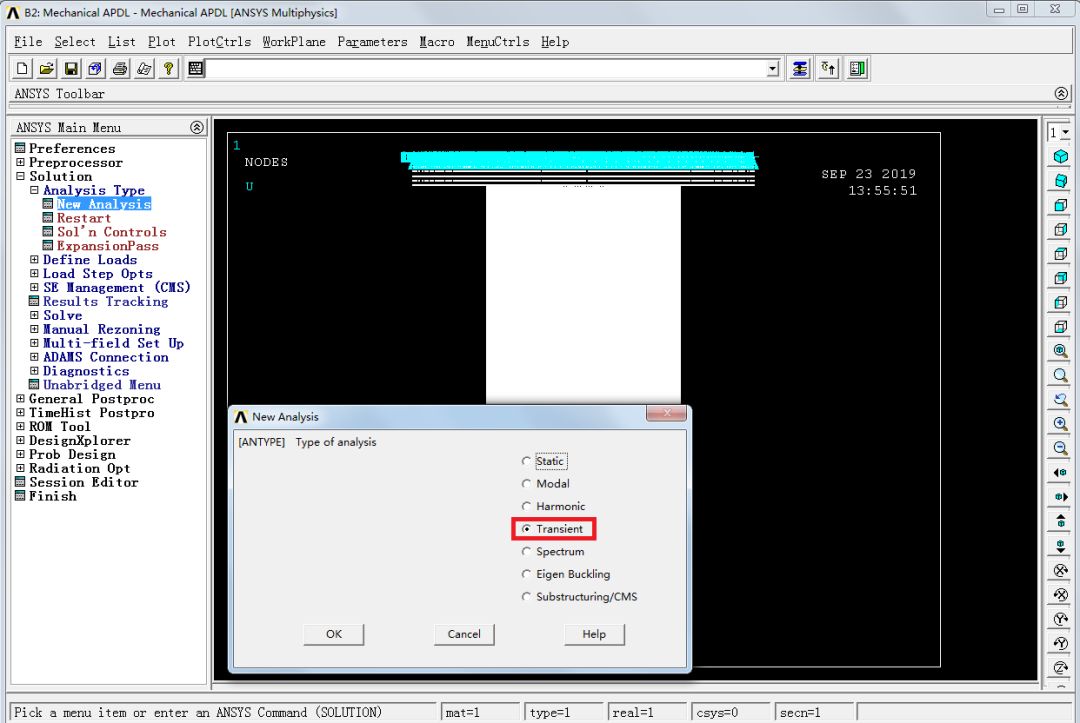Collapse the ANSYS Main Menu chevron
The height and width of the screenshot is (723, 1080).
(x=197, y=127)
